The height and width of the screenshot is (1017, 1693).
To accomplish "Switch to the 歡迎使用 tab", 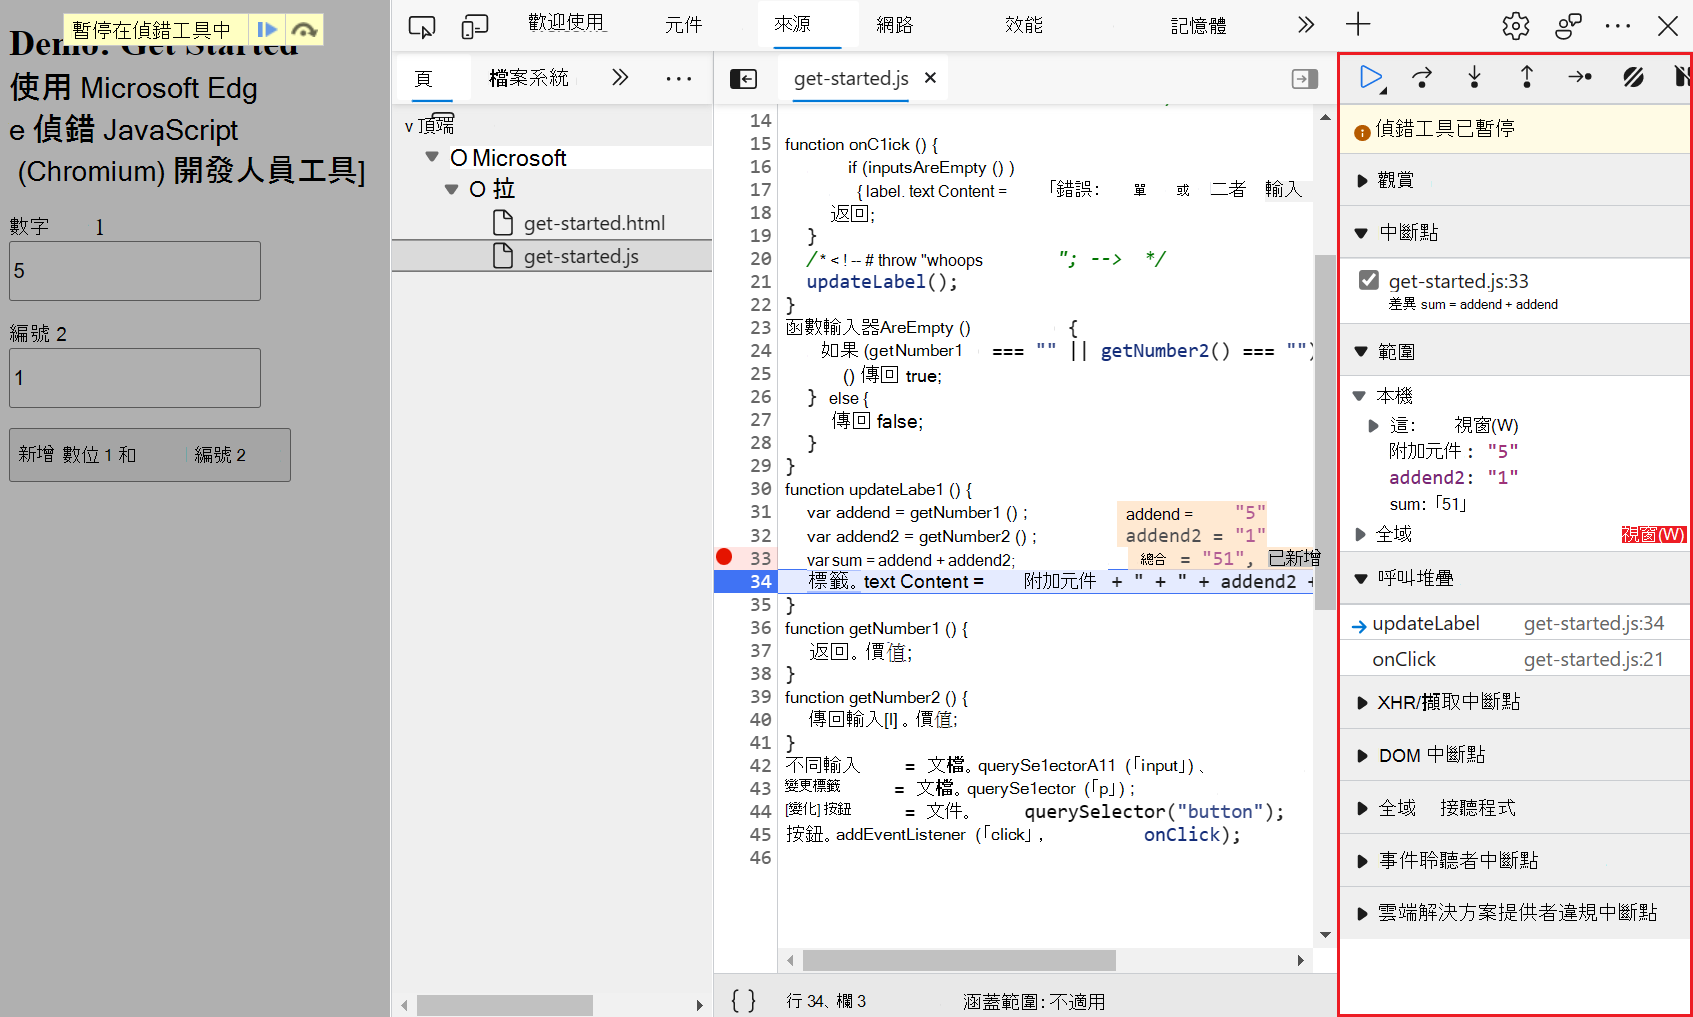I will 567,24.
